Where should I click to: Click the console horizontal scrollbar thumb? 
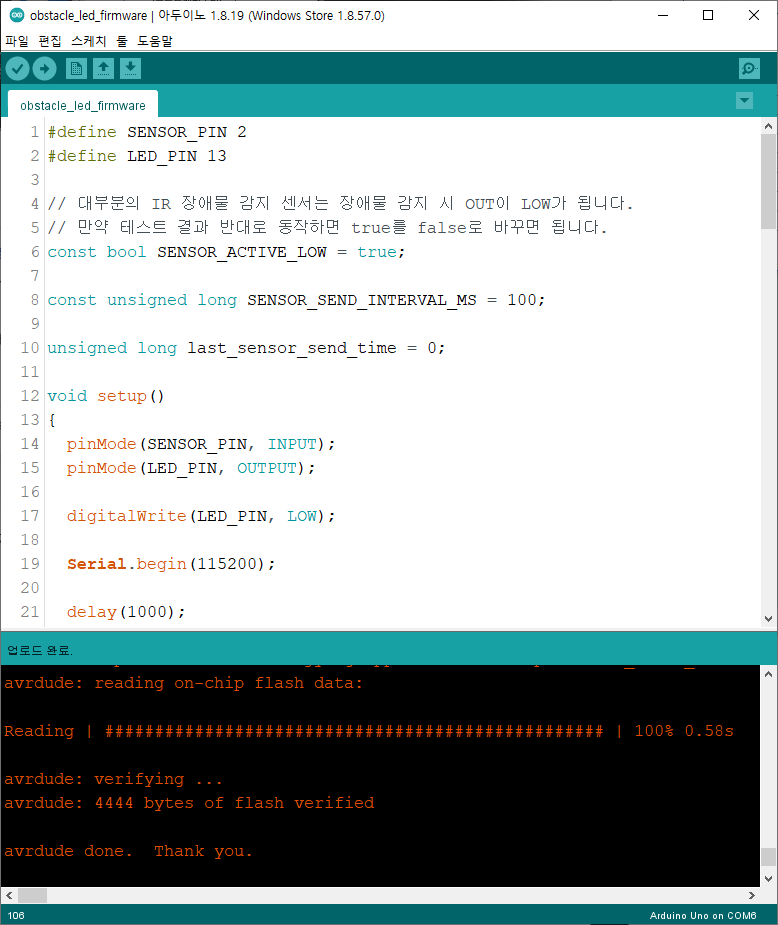[32, 896]
